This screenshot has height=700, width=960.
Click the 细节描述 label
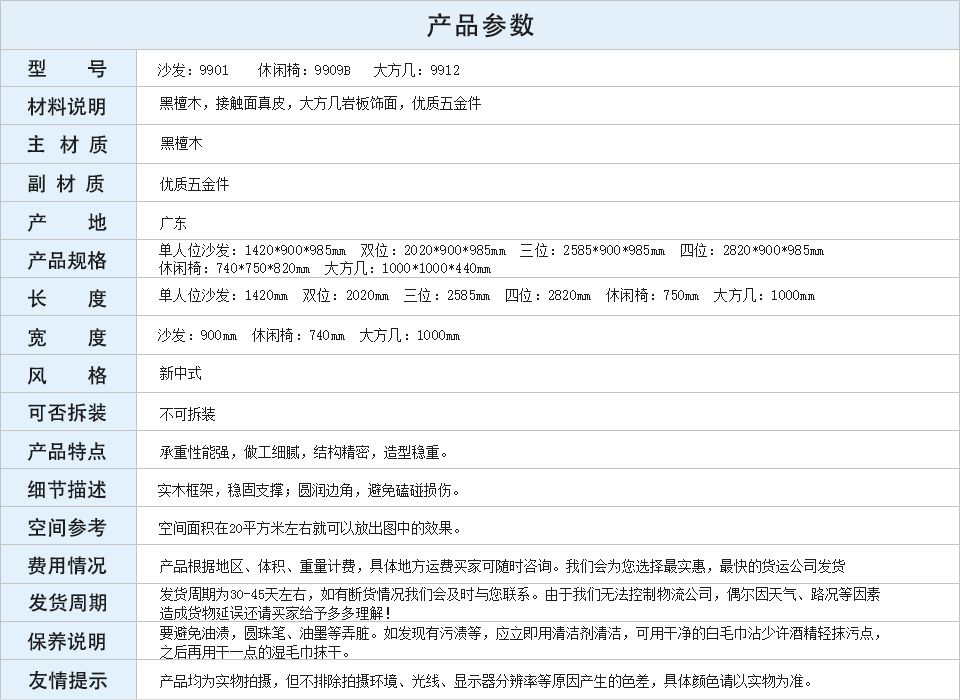(67, 489)
